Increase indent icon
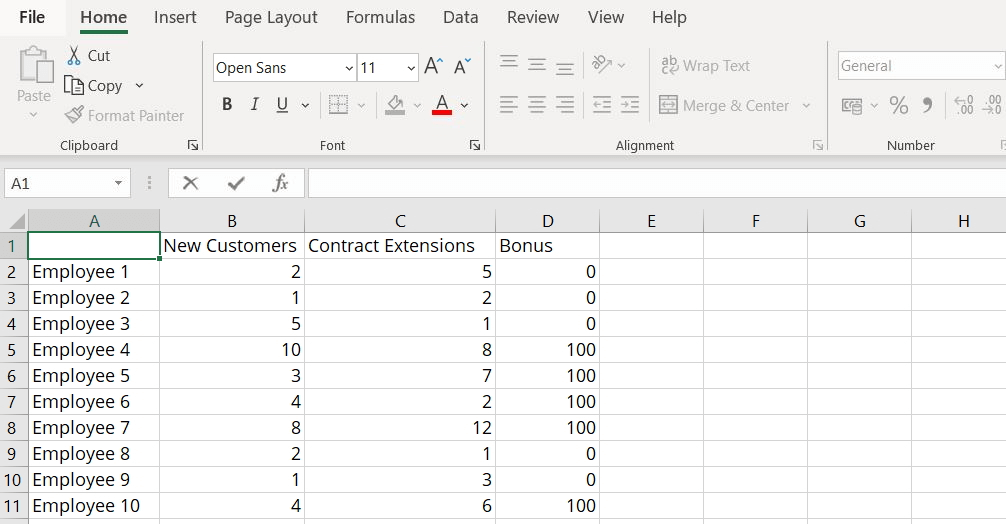The image size is (1006, 524). (x=630, y=105)
